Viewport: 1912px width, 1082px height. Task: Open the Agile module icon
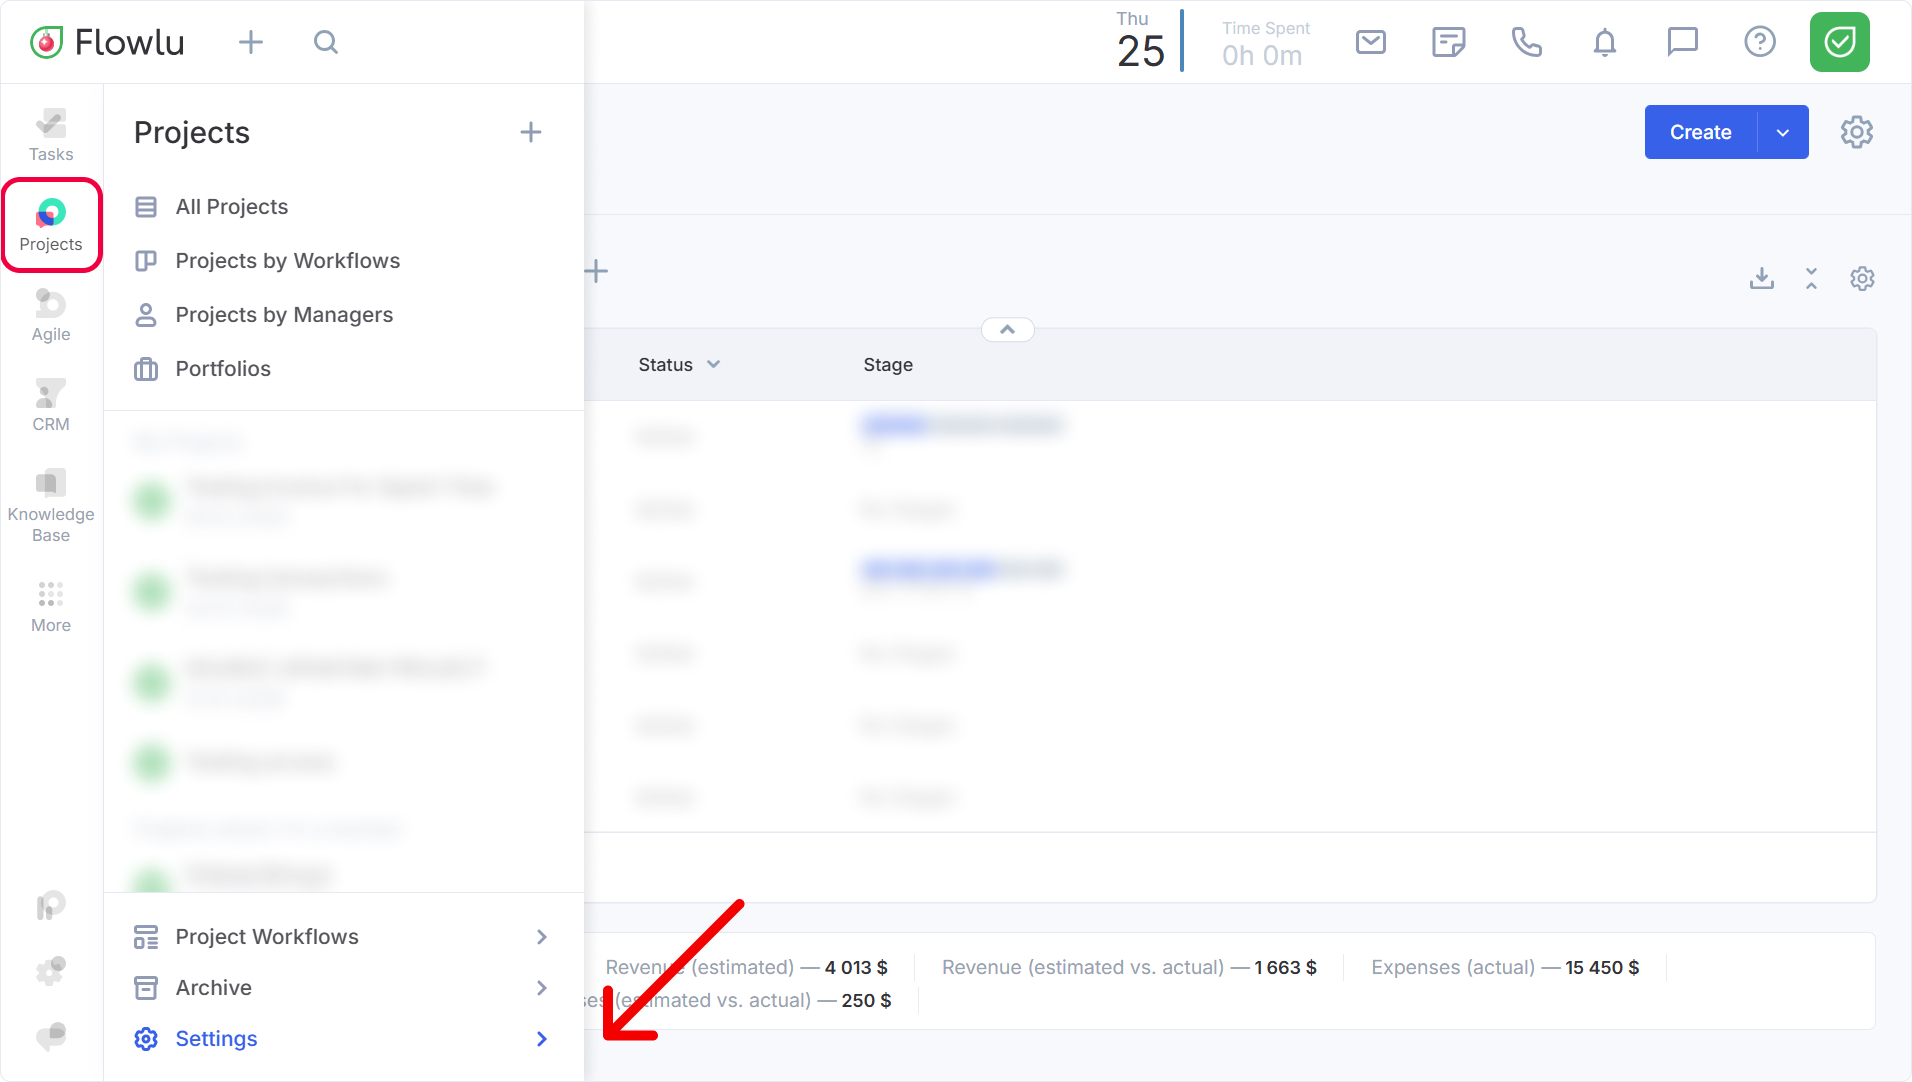coord(51,314)
